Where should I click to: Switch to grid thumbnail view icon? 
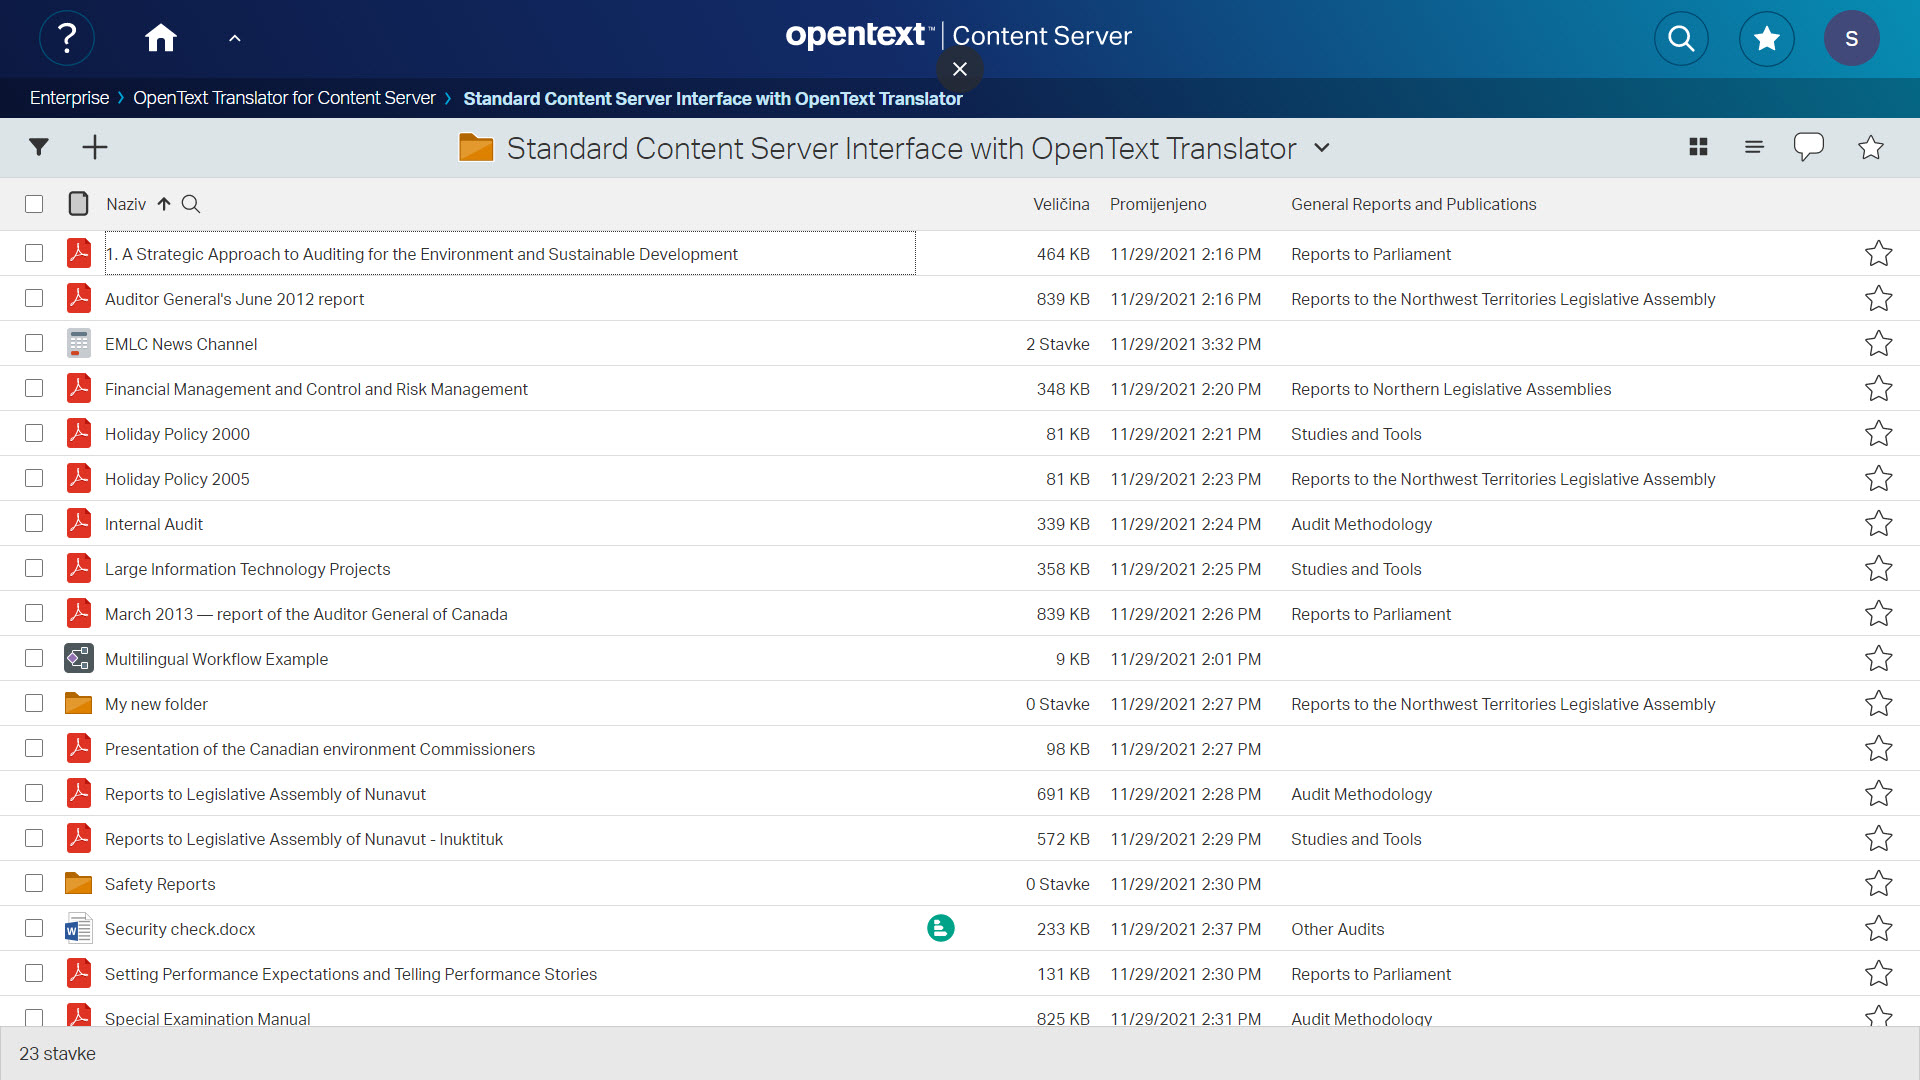[x=1698, y=147]
